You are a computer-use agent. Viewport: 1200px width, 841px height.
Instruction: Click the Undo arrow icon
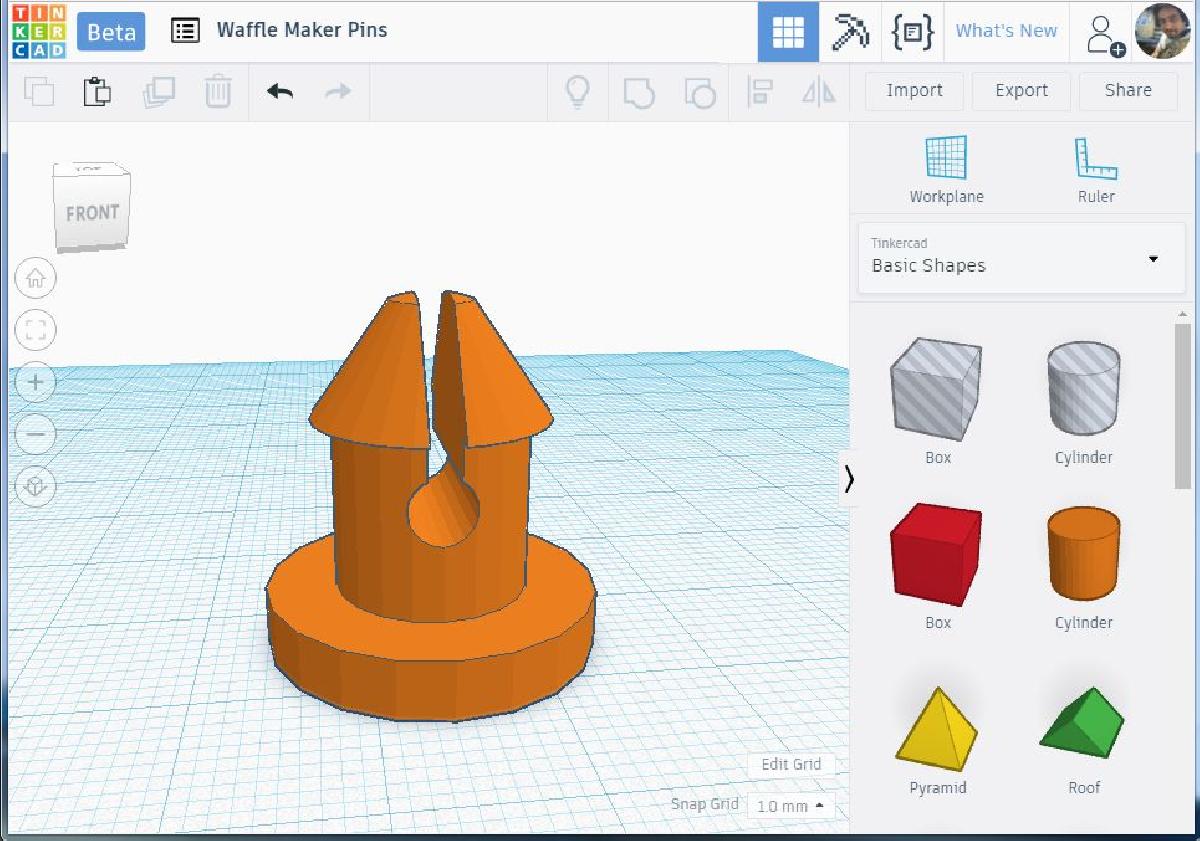[x=280, y=92]
